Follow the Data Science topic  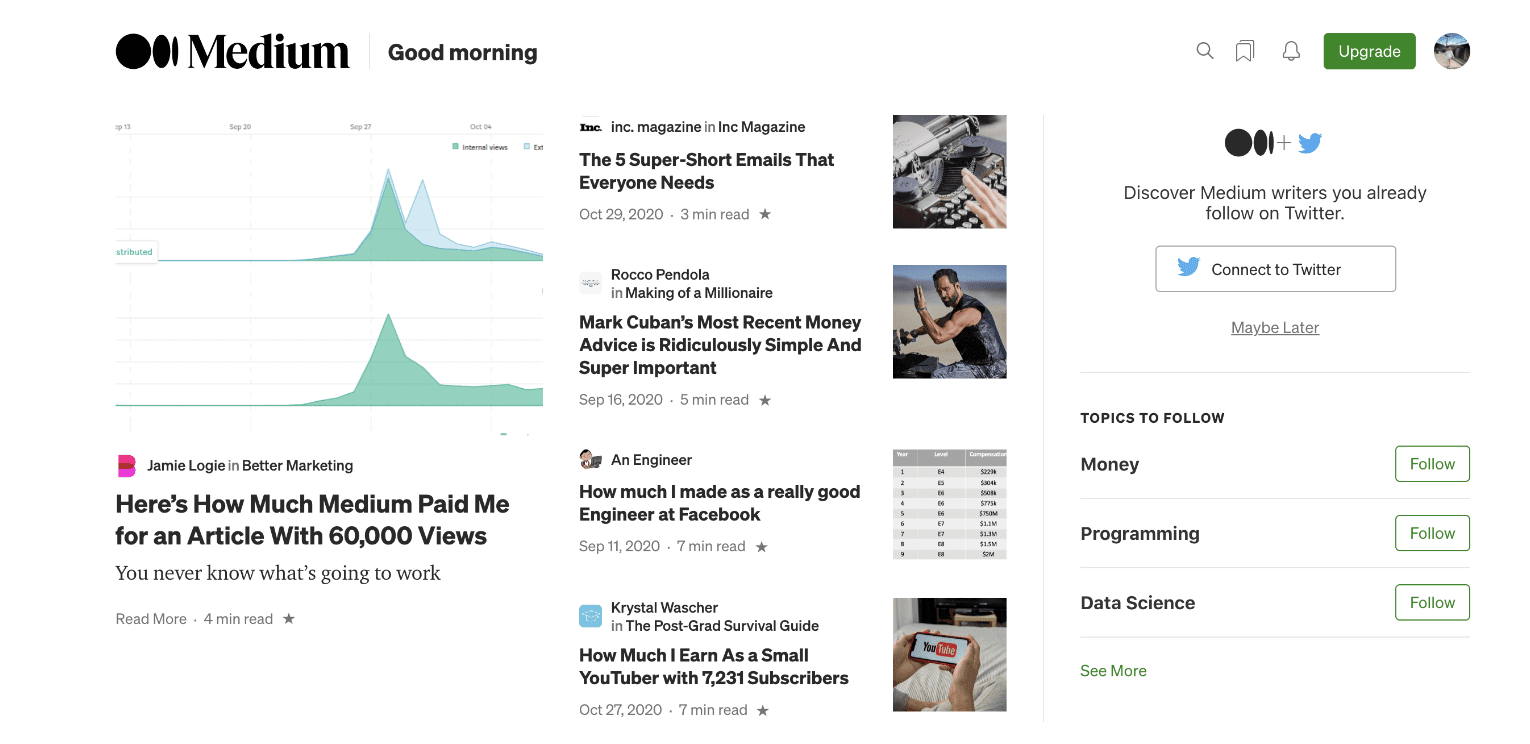pos(1432,602)
